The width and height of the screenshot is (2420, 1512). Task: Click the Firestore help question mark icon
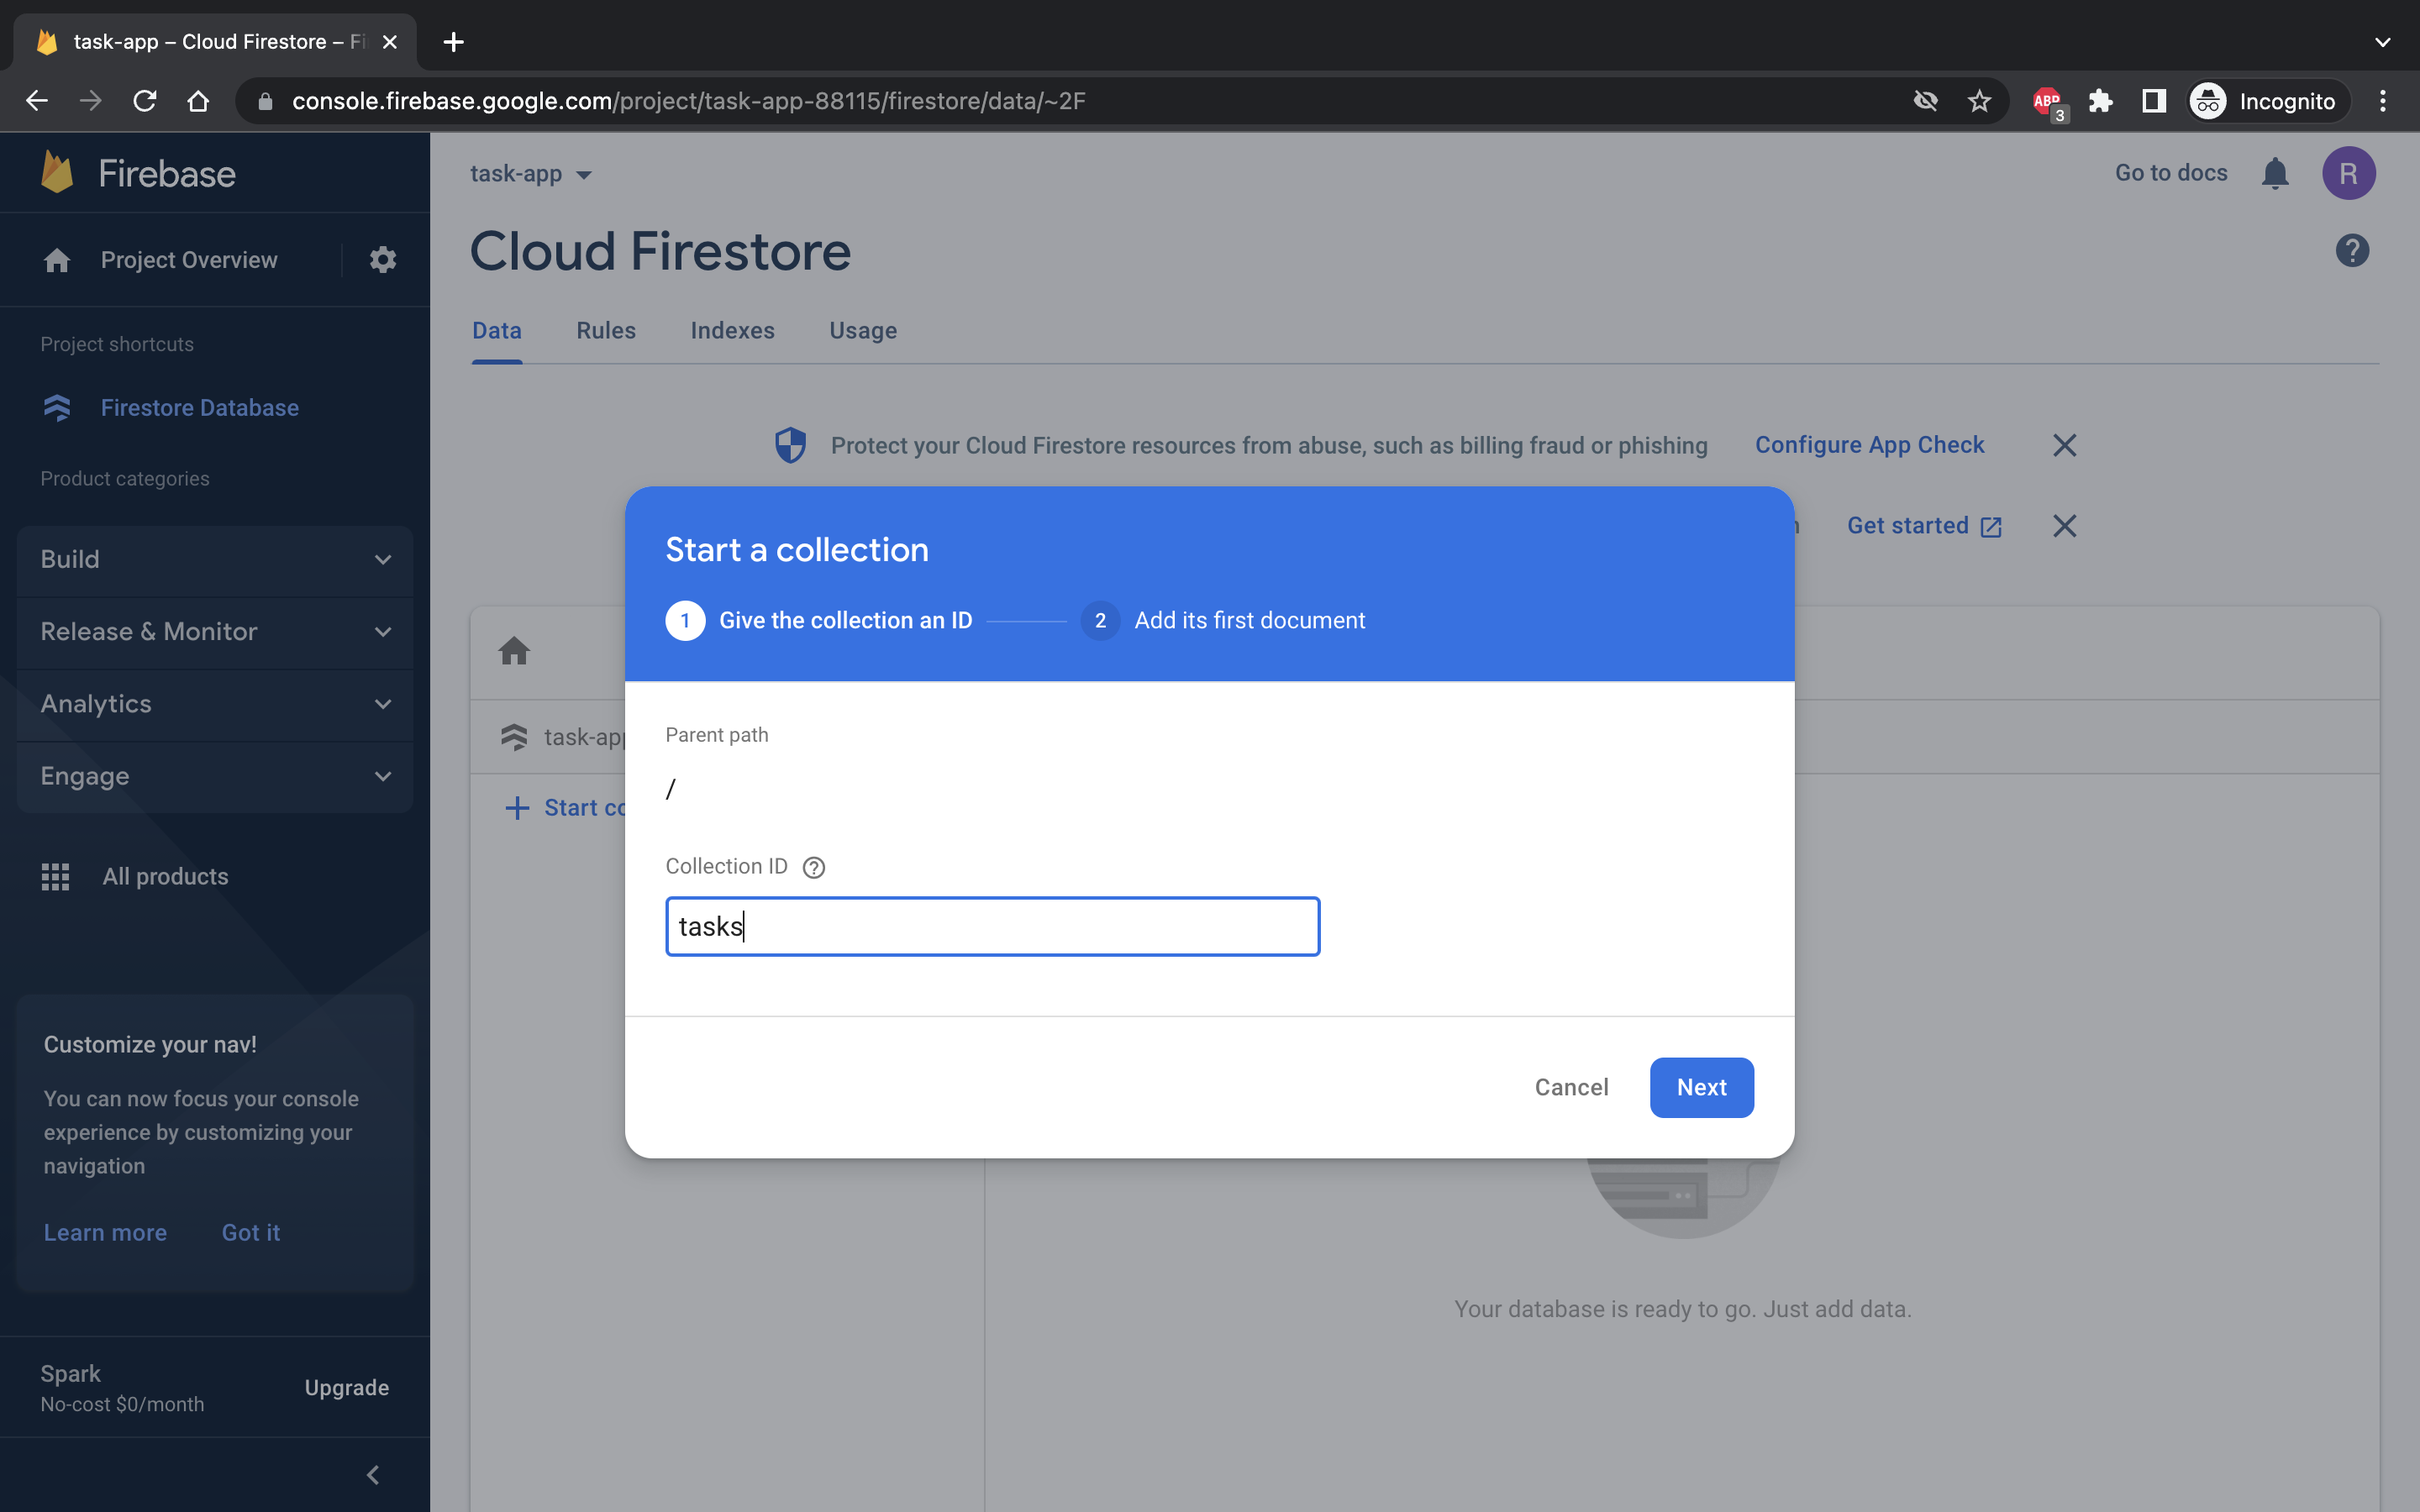[2351, 251]
